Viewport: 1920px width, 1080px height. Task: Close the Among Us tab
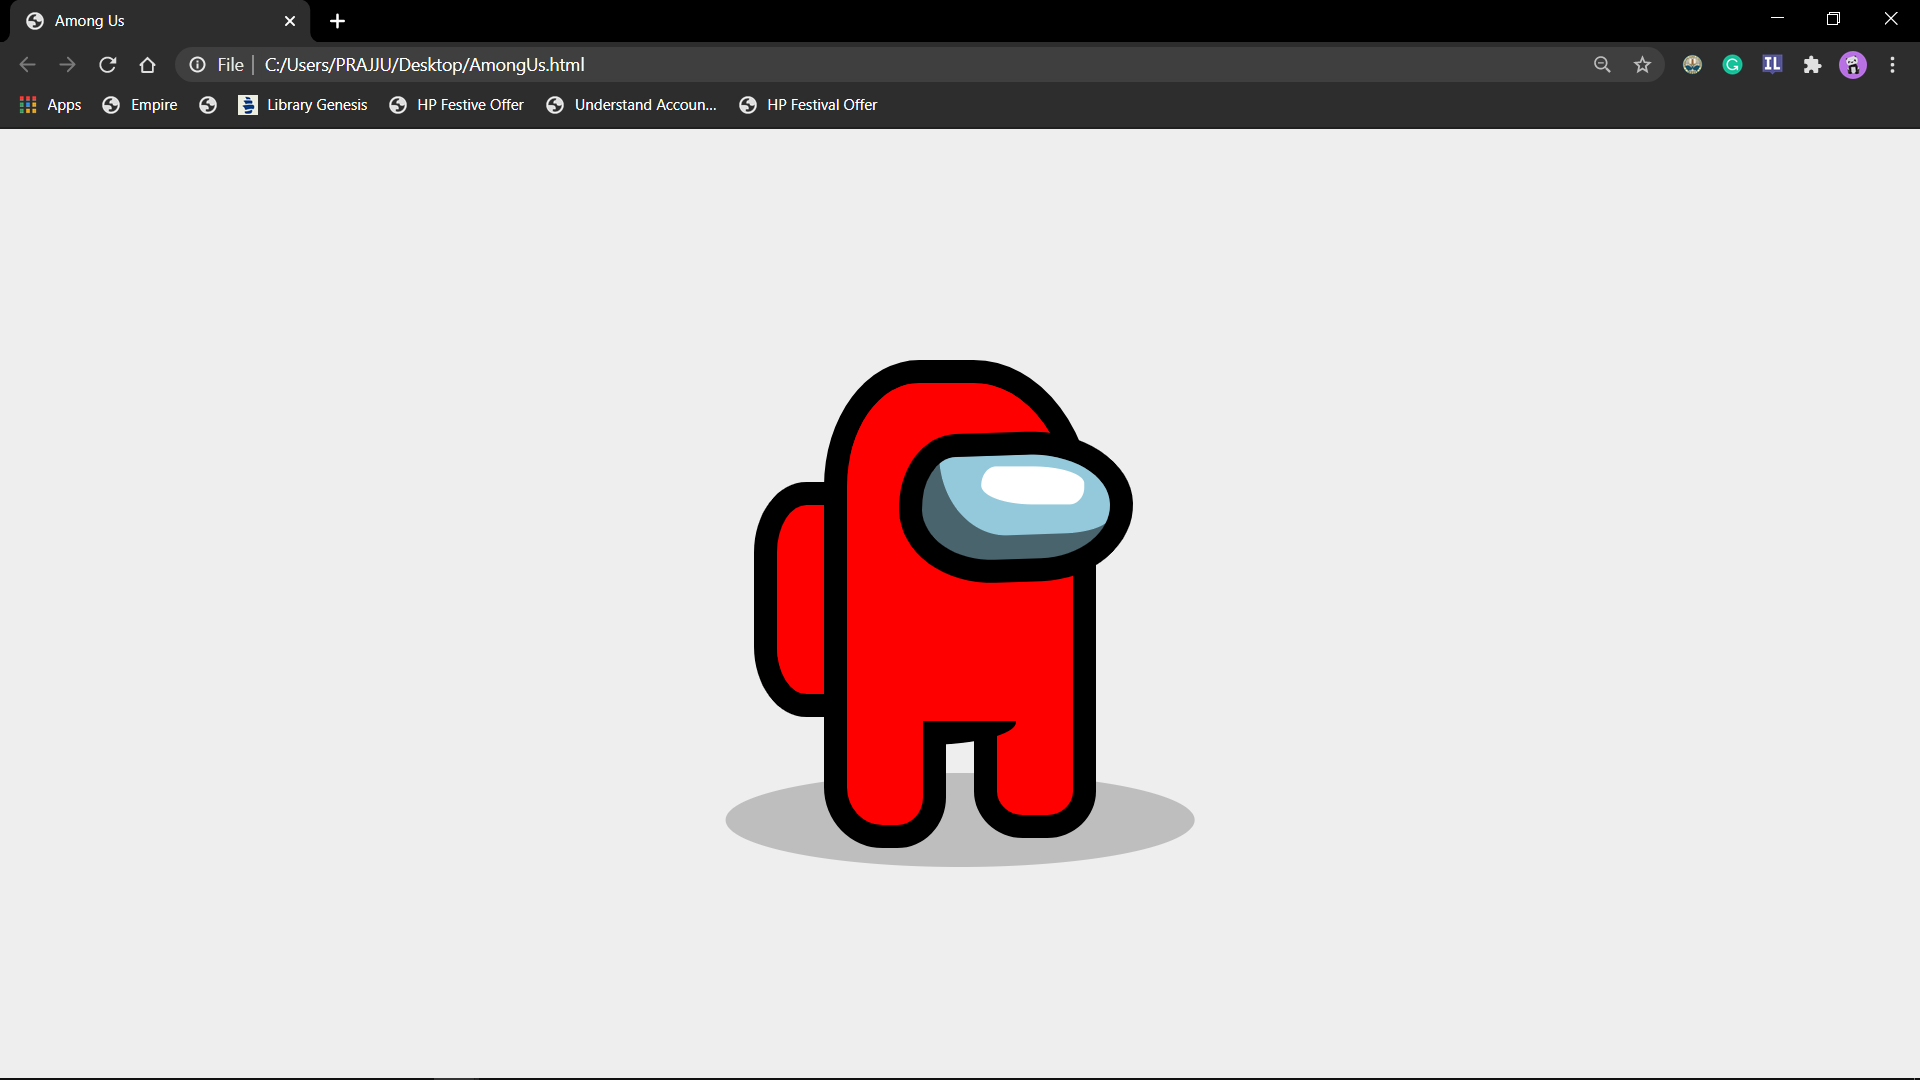coord(290,21)
